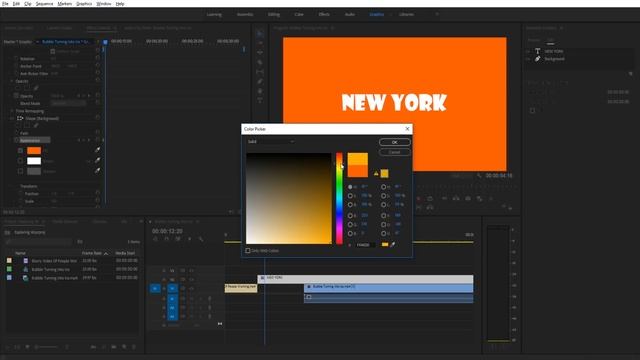Viewport: 640px width, 360px height.
Task: Click the new color preview swatch
Action: pos(358,159)
